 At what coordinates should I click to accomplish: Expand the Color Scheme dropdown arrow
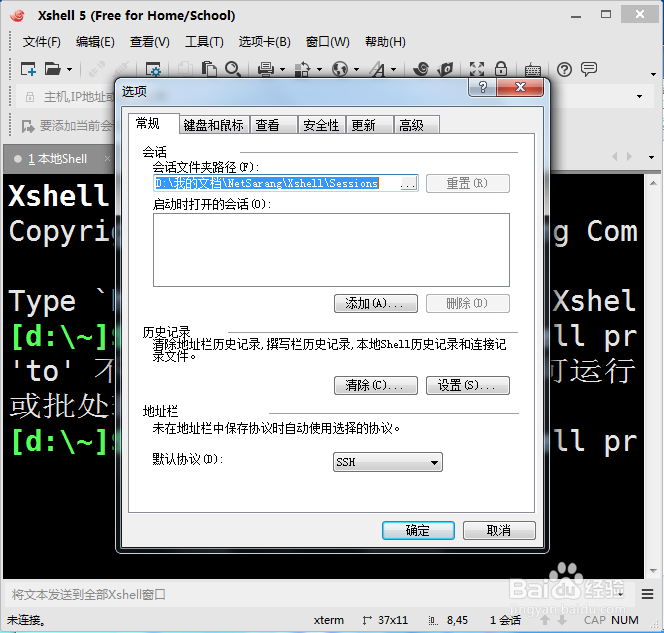pyautogui.click(x=319, y=69)
